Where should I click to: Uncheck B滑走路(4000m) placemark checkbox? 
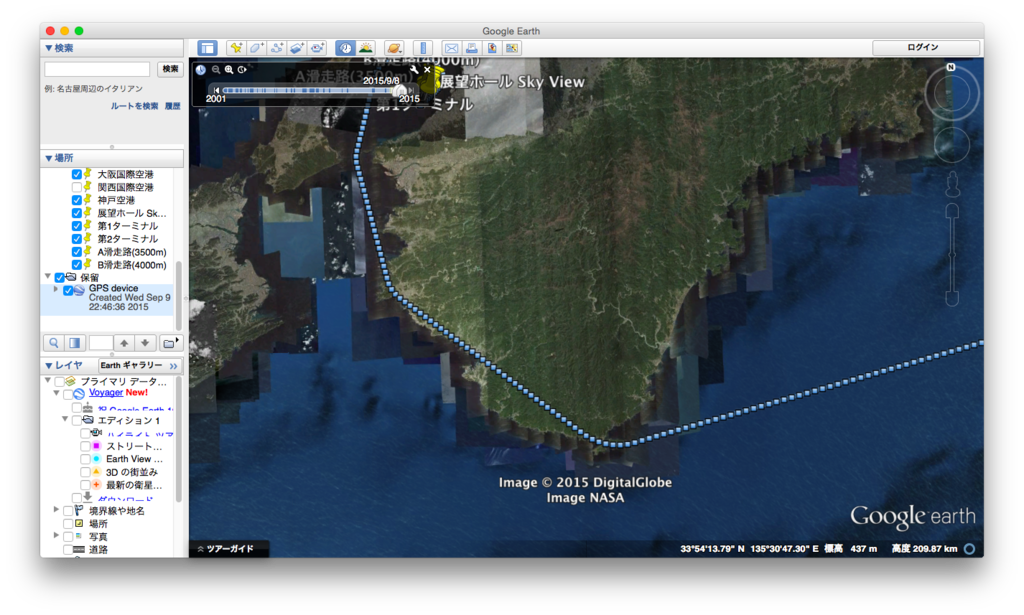point(76,265)
